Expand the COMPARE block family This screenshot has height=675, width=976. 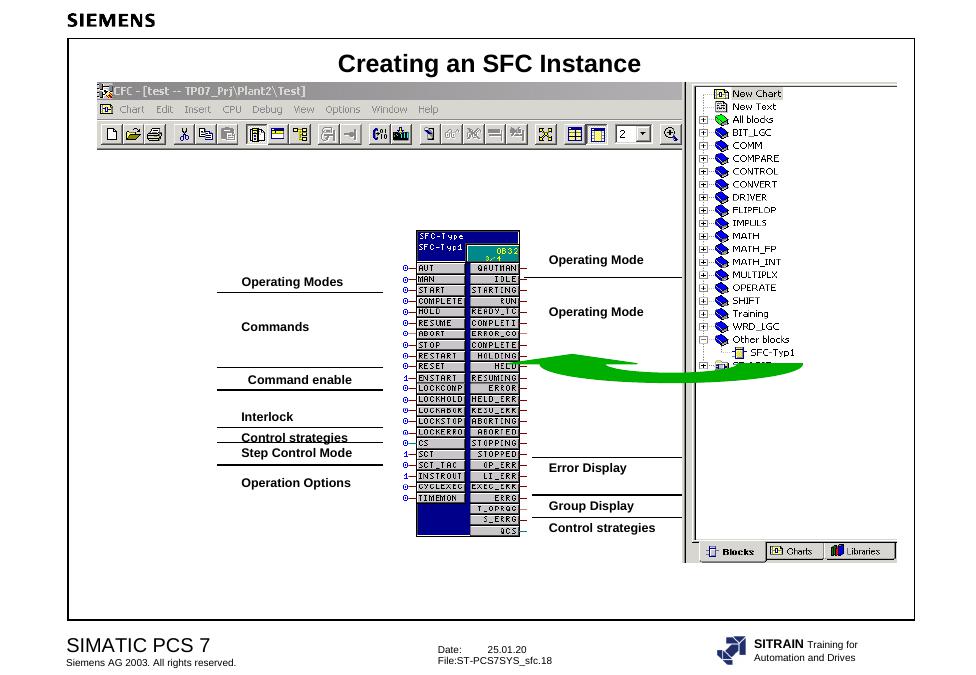coord(703,159)
